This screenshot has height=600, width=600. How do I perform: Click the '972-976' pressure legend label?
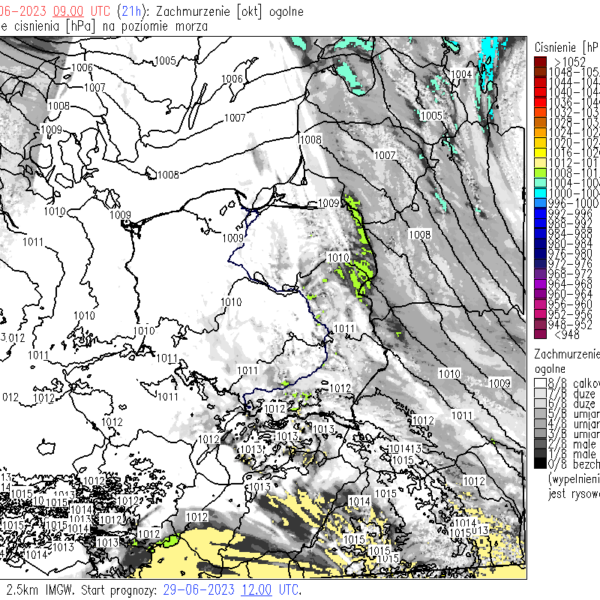[x=570, y=264]
